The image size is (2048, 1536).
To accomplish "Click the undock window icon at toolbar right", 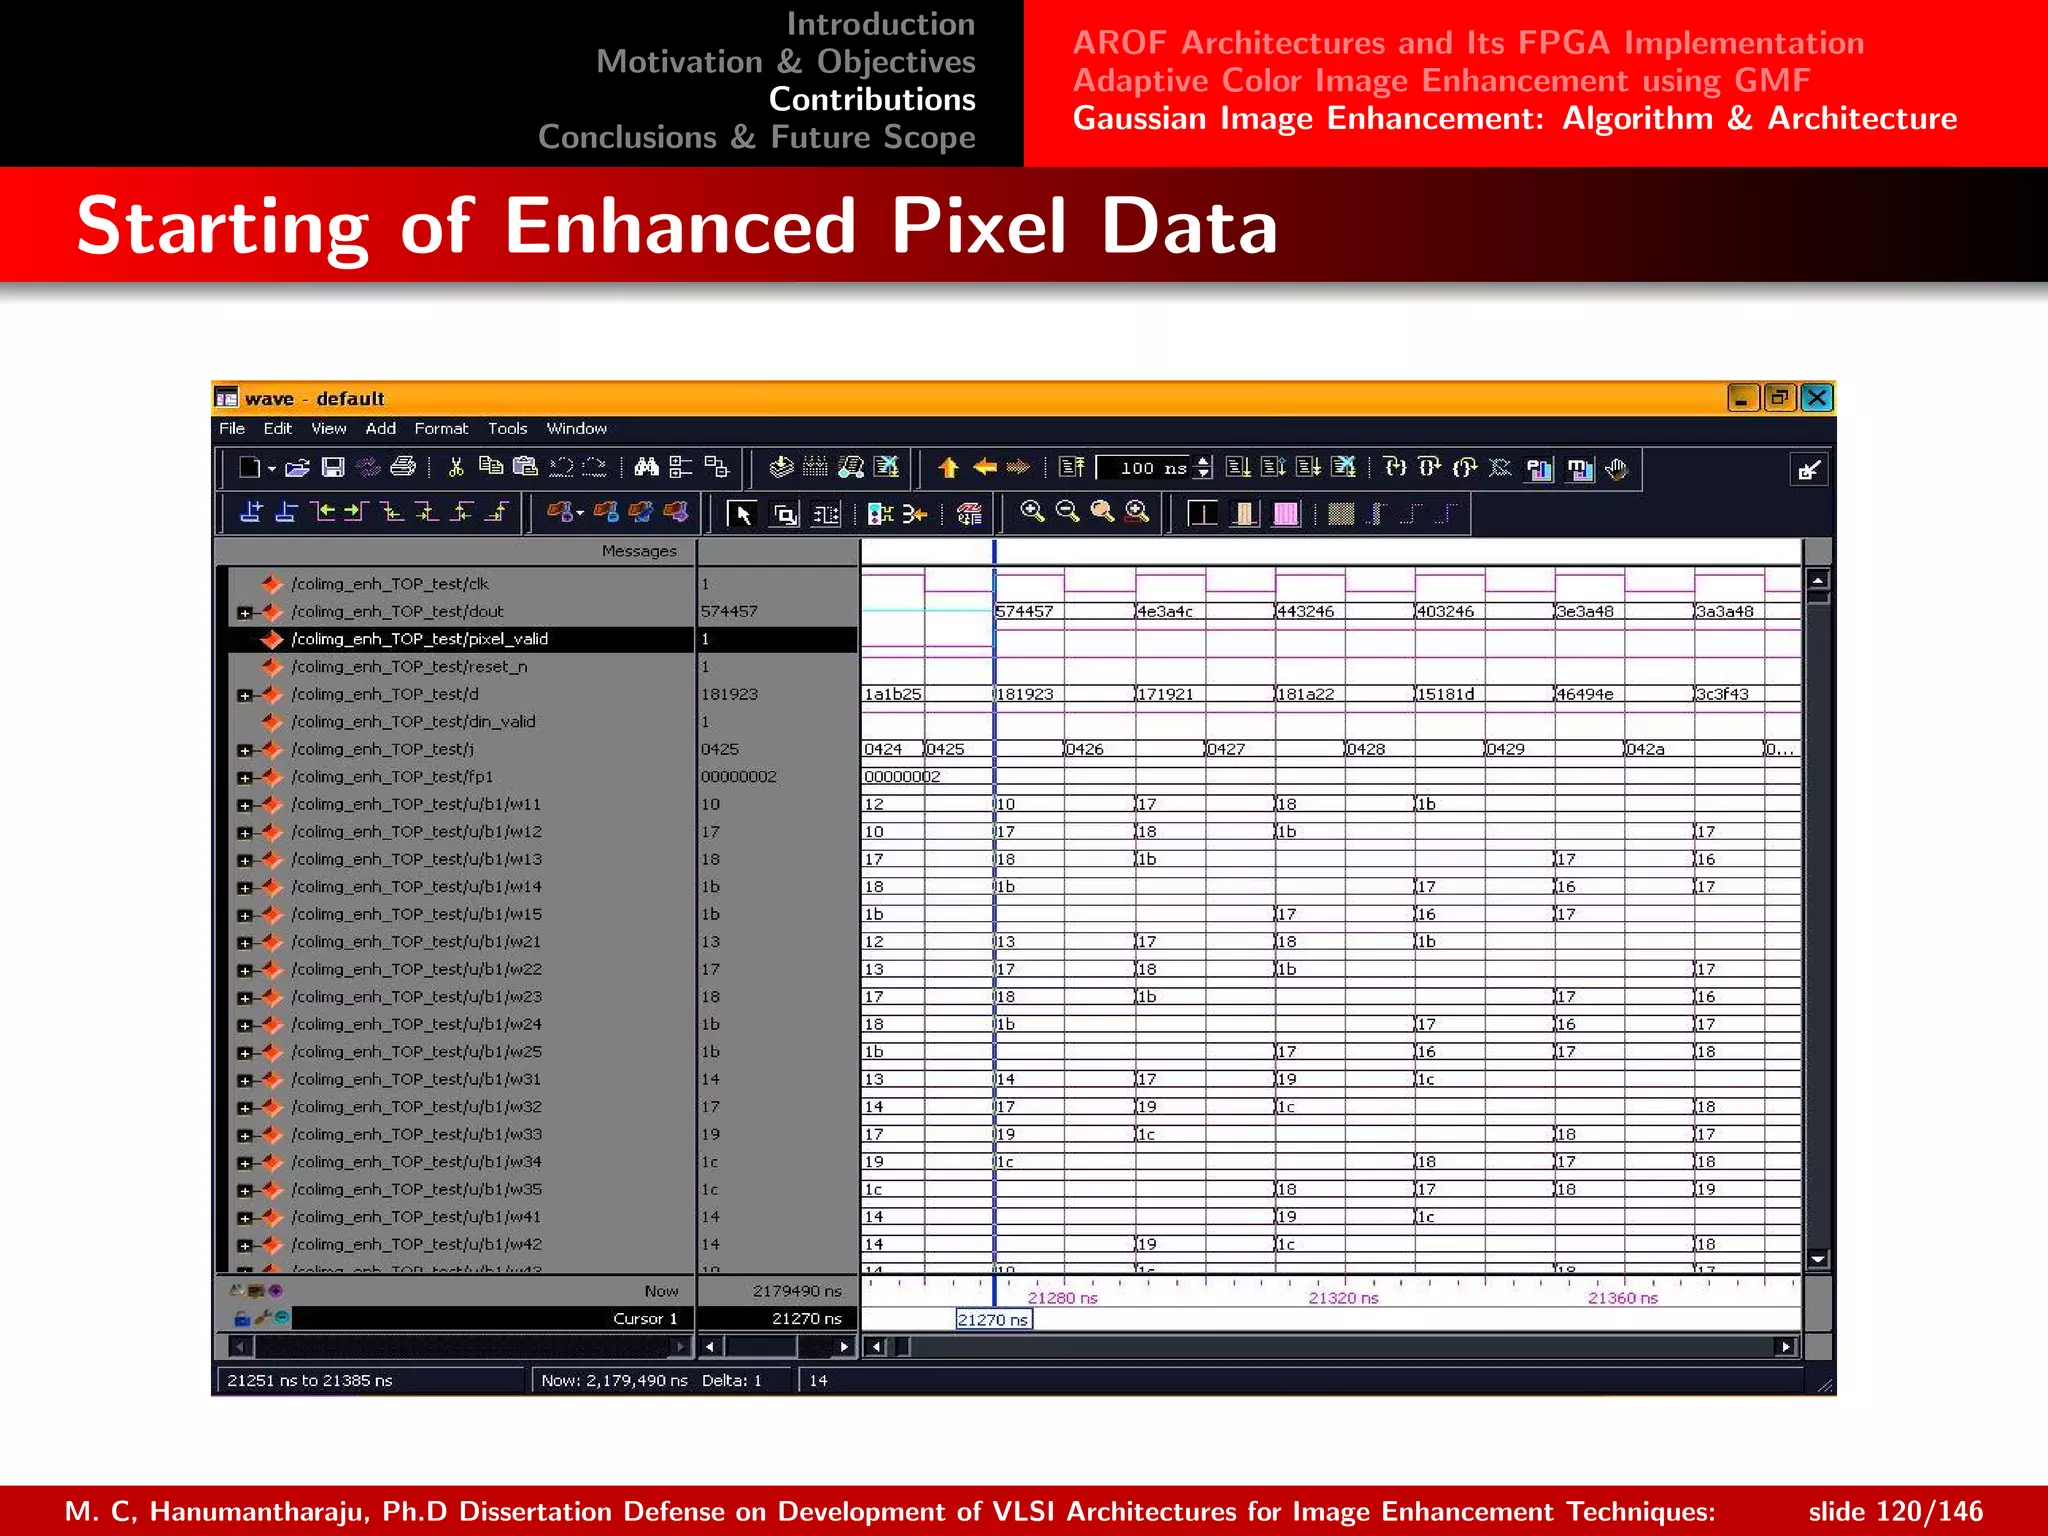I will 1808,470.
